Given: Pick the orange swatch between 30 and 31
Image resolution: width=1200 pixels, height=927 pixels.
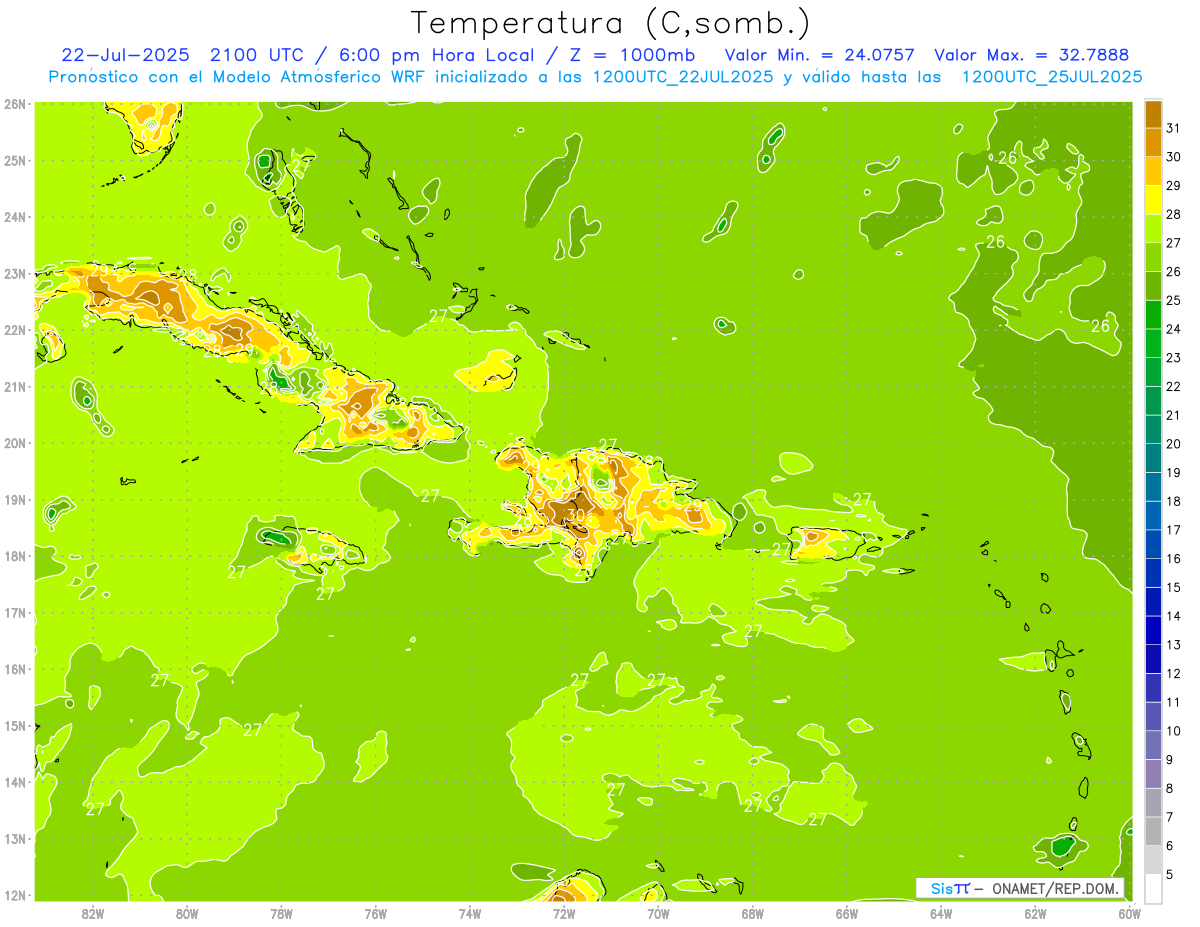Looking at the screenshot, I should (x=1153, y=142).
